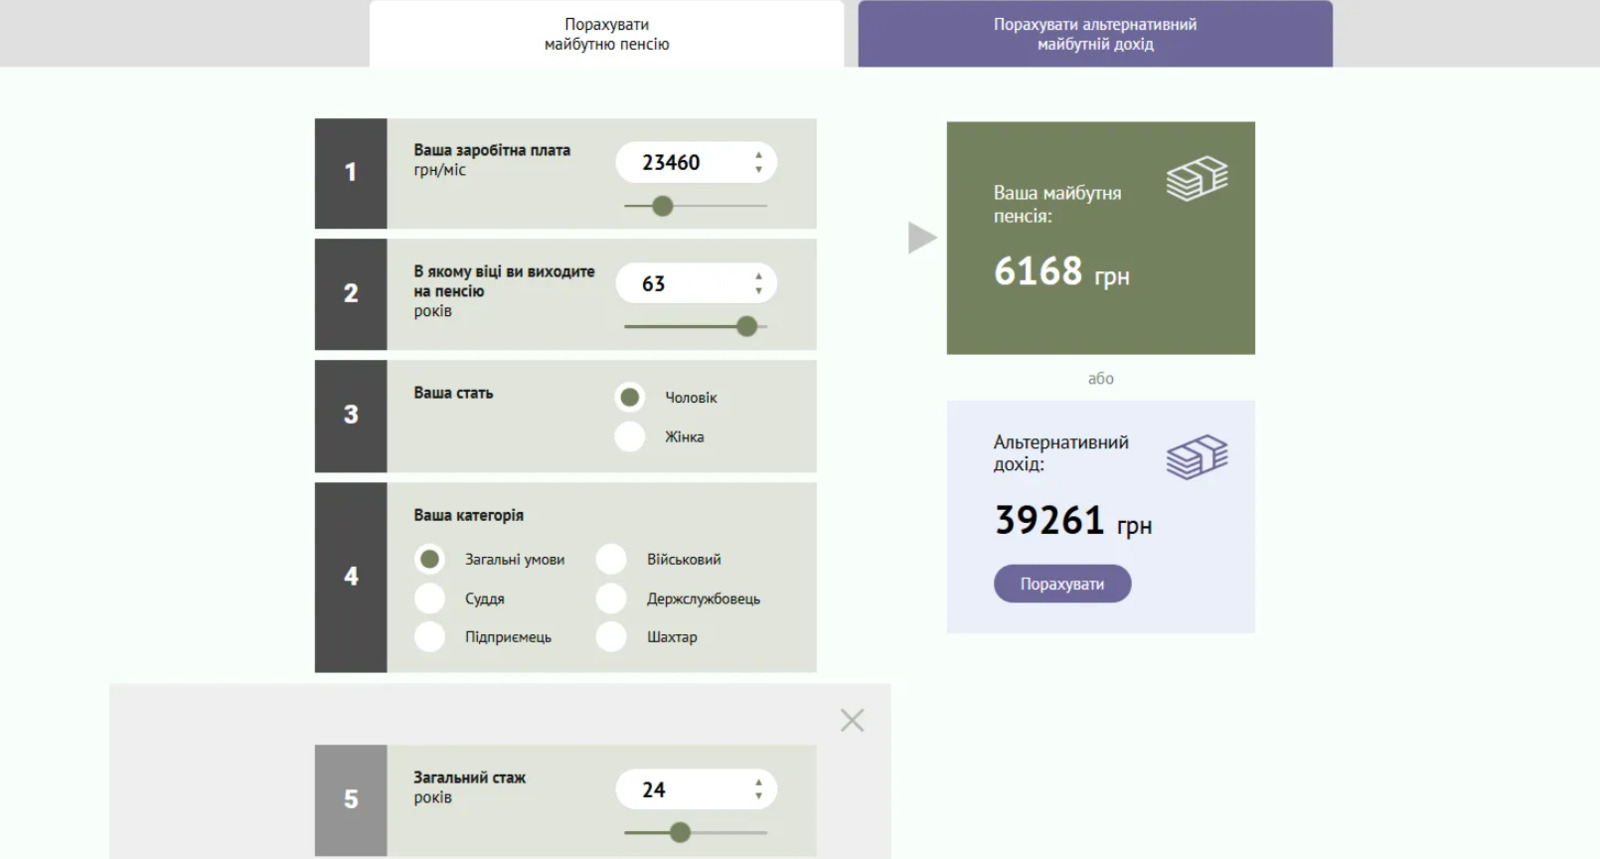Choose the Військовий category
Image resolution: width=1600 pixels, height=859 pixels.
click(611, 559)
